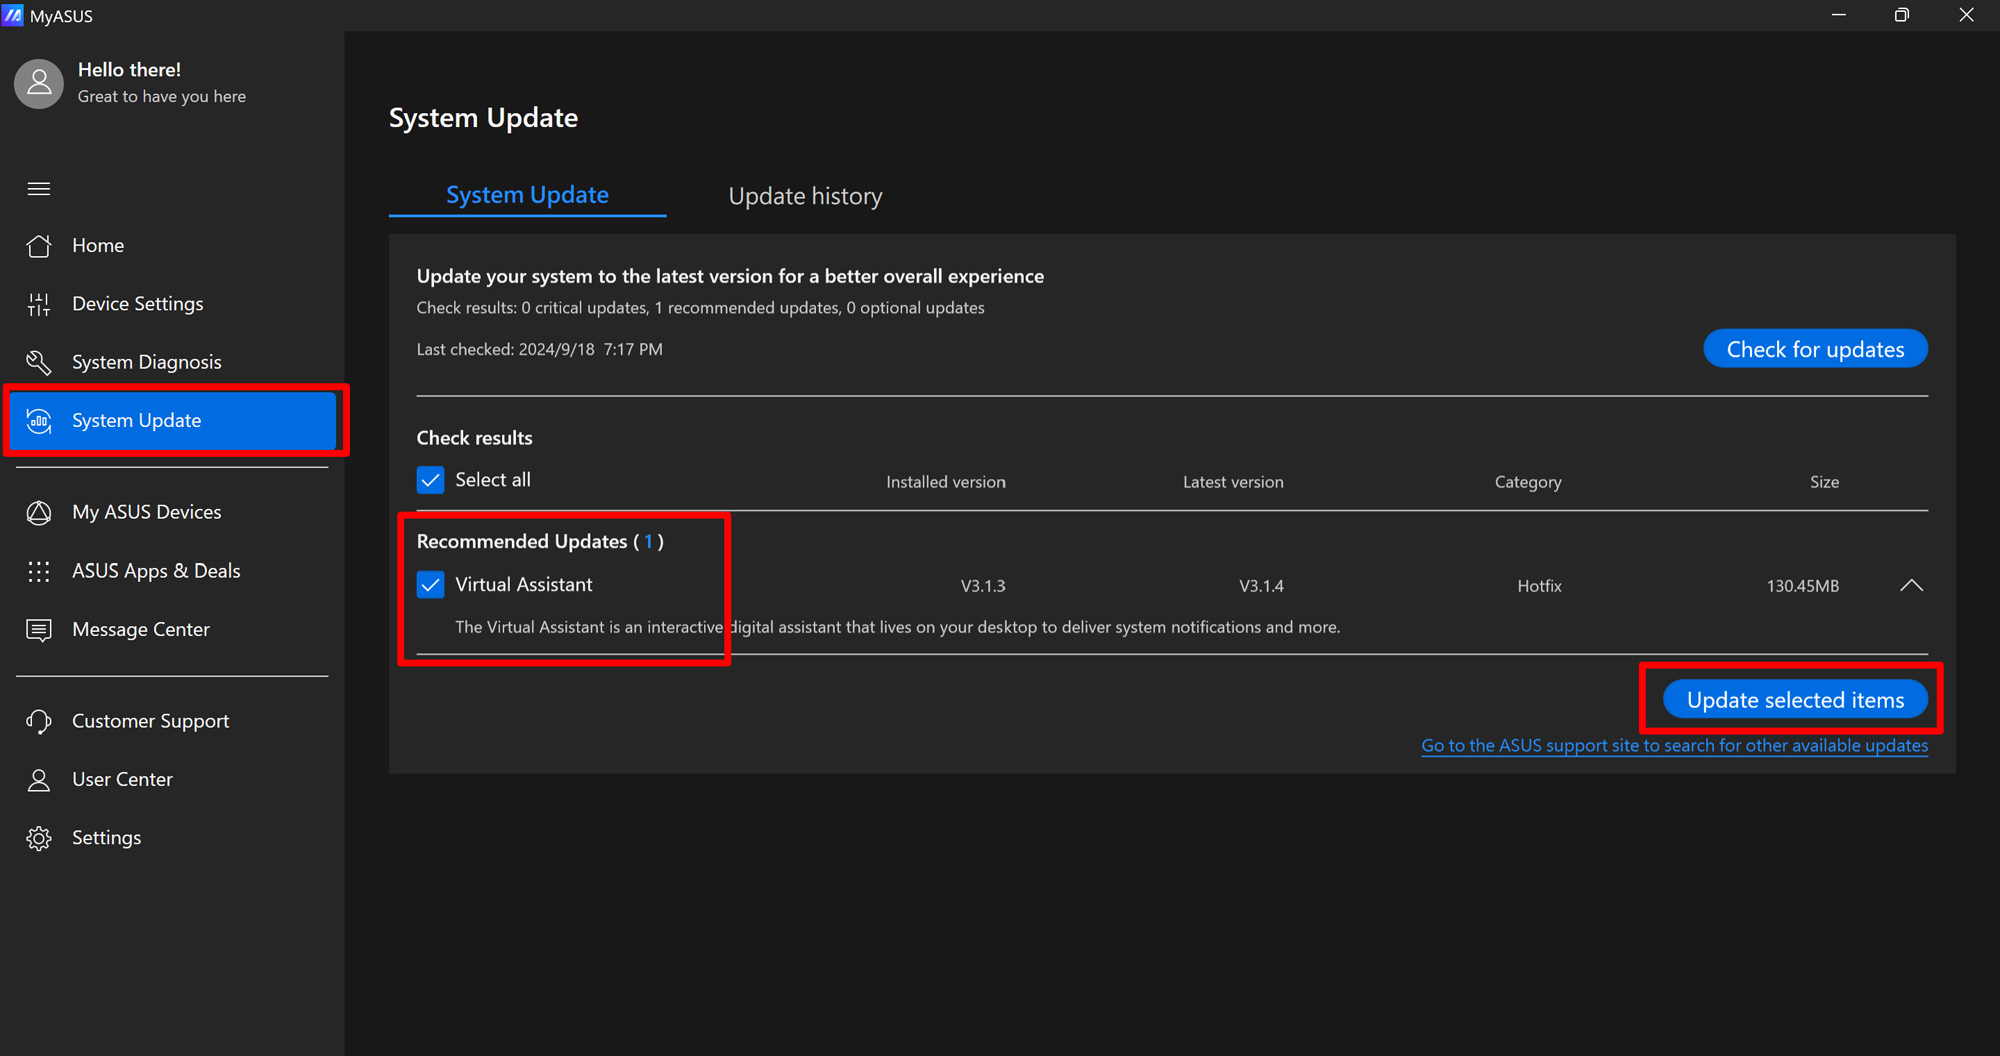Click the Home house icon
2000x1056 pixels.
[39, 246]
